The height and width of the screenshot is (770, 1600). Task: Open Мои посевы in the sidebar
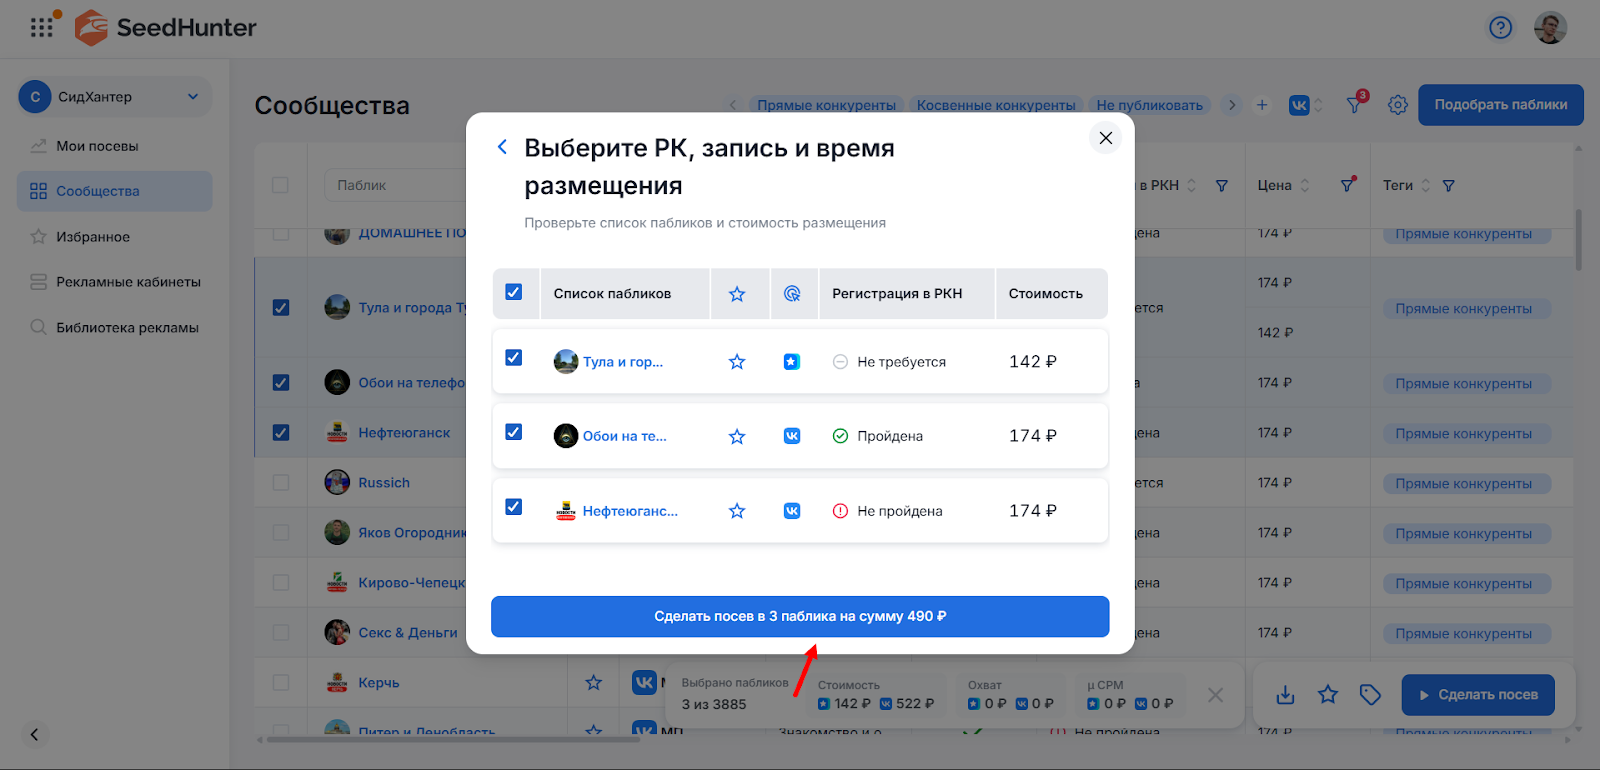coord(97,146)
